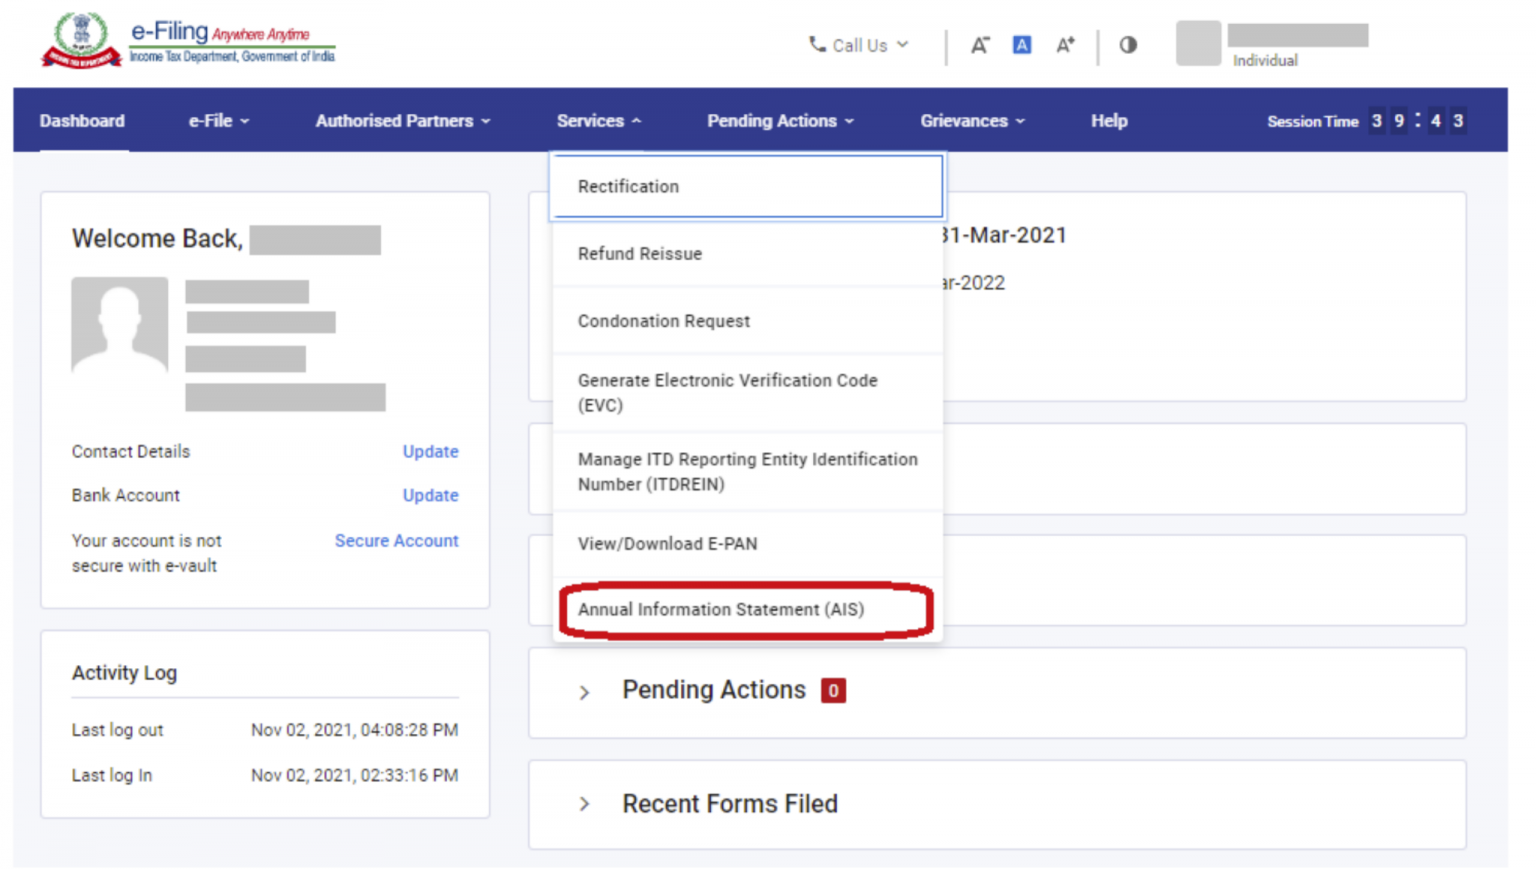Open the Help tab in navigation
The width and height of the screenshot is (1536, 869).
(x=1108, y=121)
